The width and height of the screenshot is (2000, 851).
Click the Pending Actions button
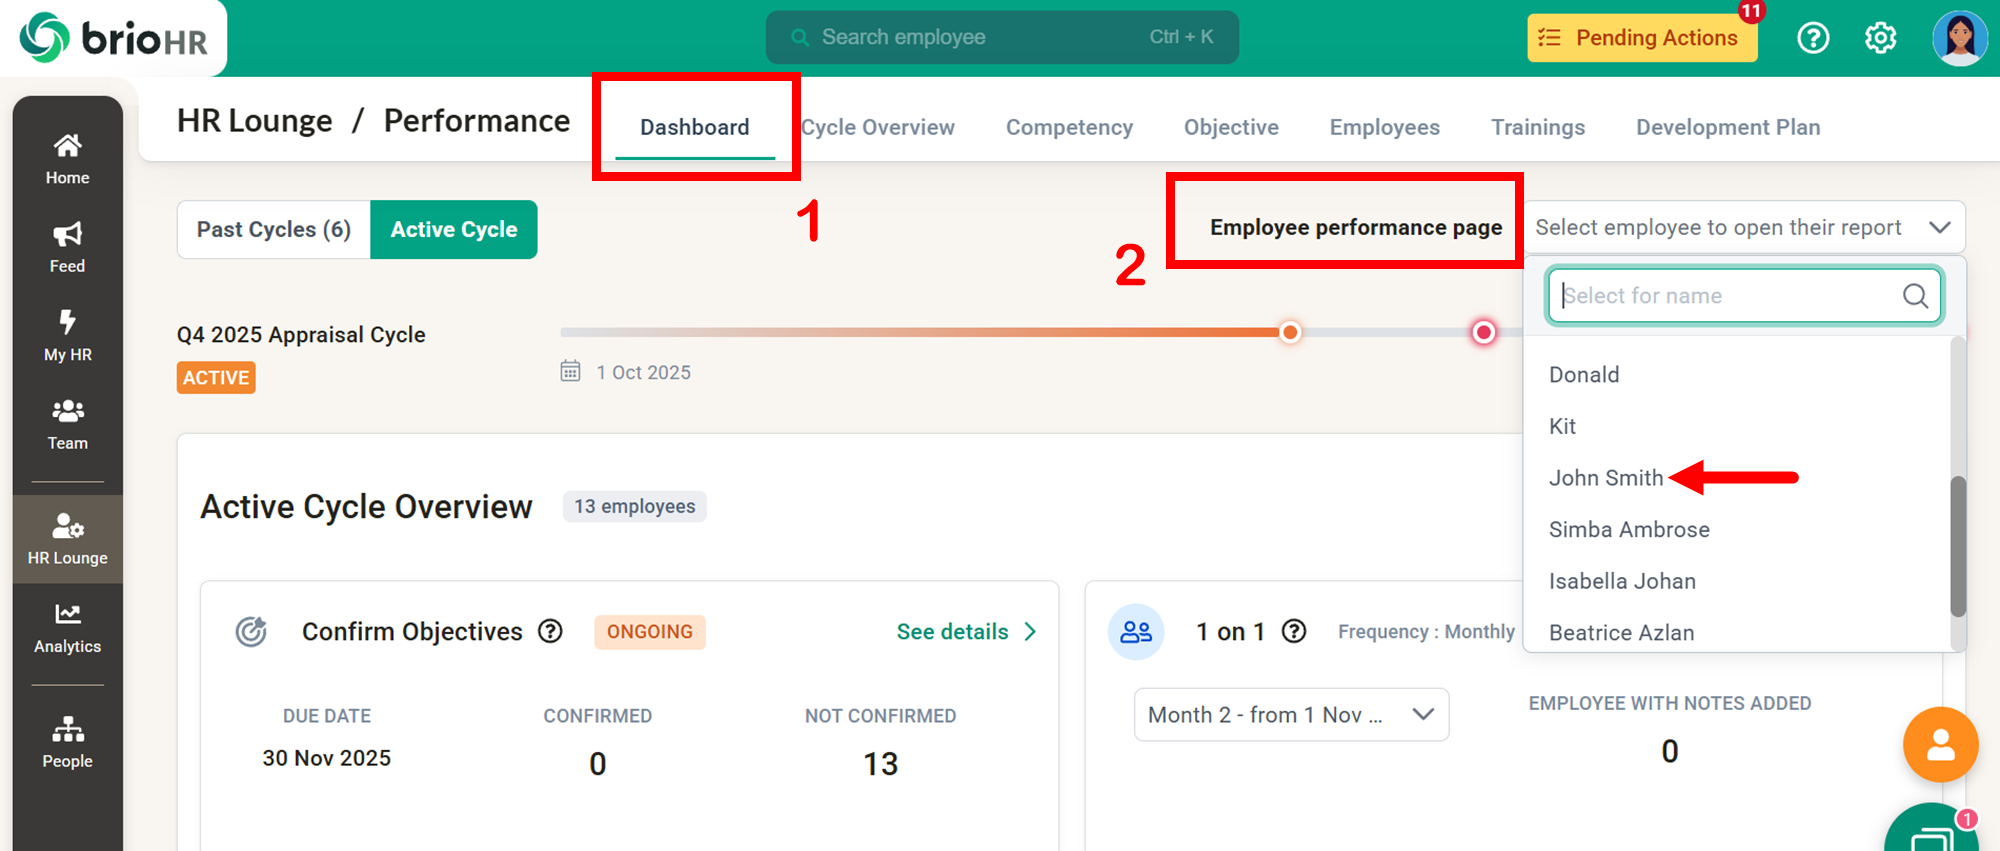[1641, 38]
